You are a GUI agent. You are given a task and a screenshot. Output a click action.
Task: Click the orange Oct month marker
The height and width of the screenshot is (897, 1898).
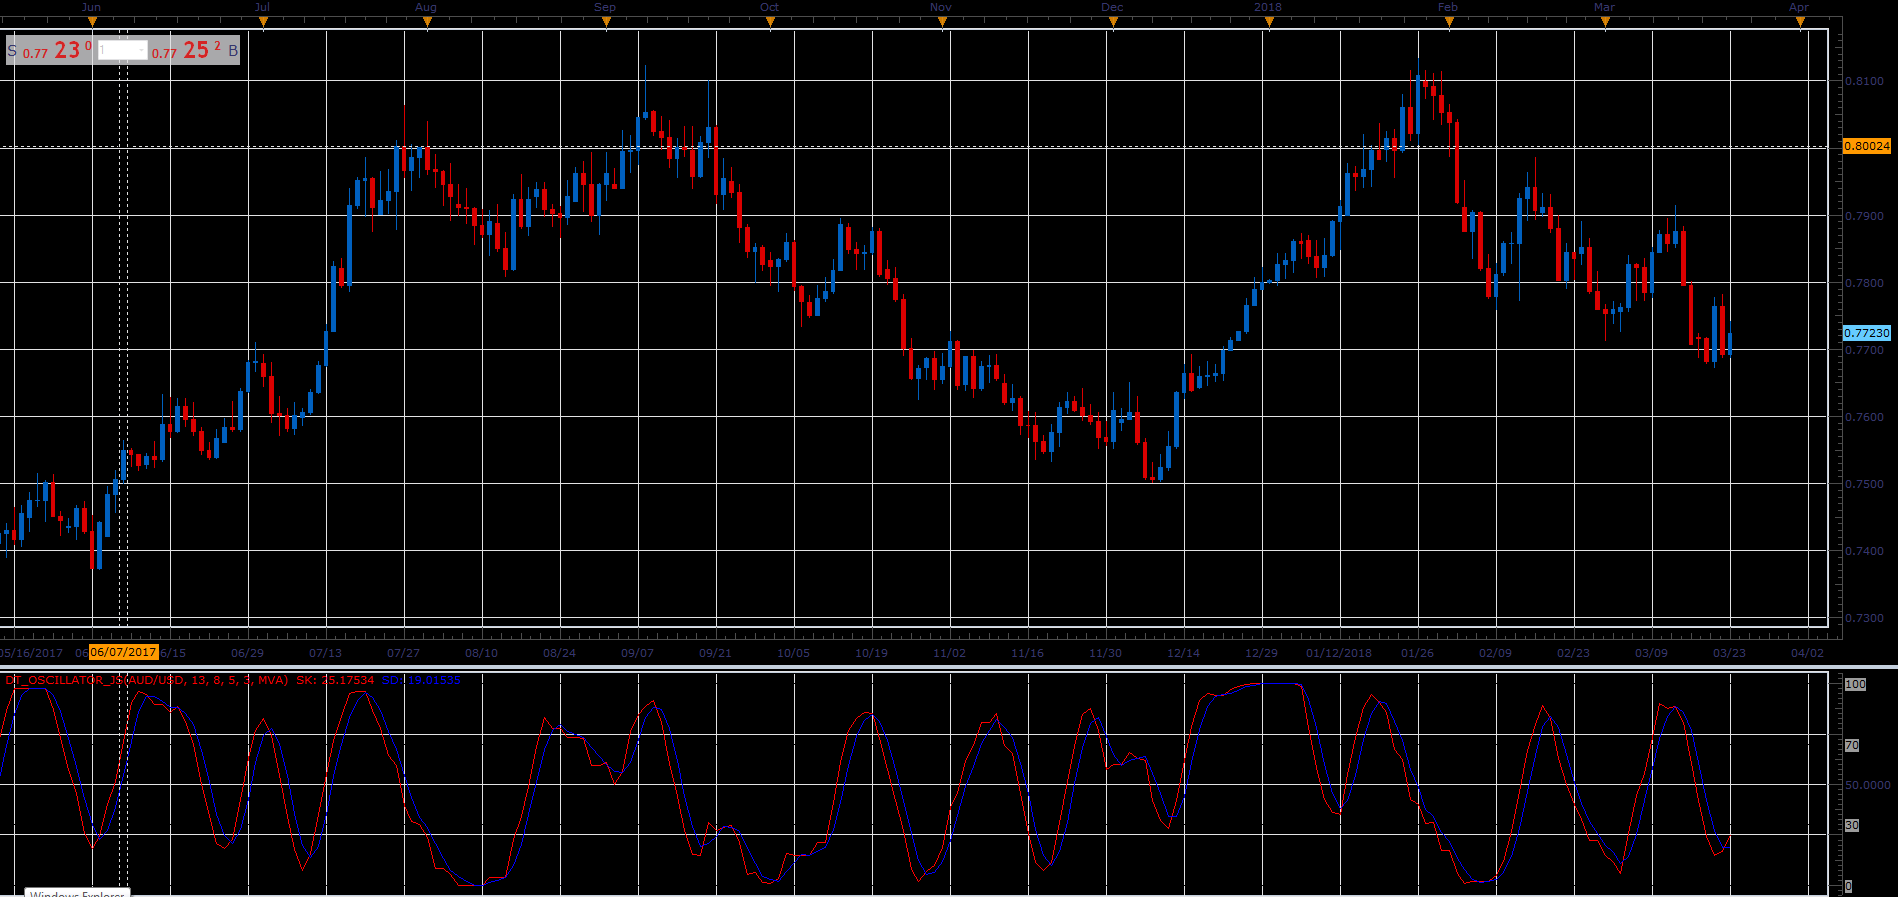coord(770,22)
